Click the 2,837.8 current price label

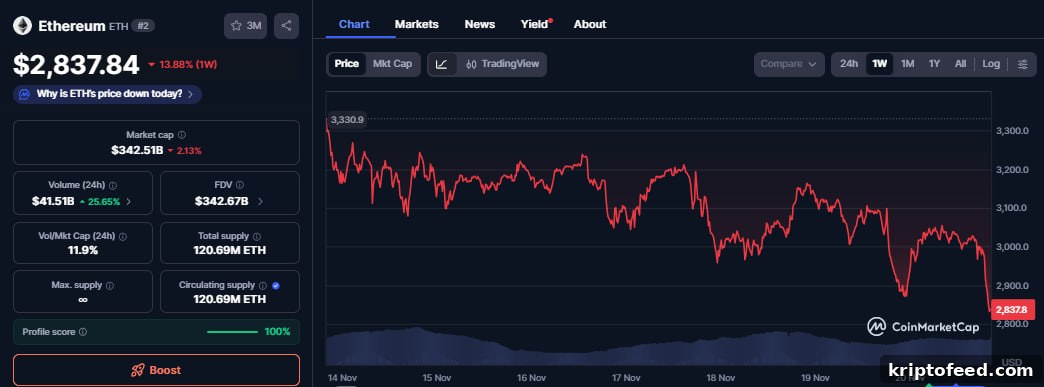coord(1013,310)
